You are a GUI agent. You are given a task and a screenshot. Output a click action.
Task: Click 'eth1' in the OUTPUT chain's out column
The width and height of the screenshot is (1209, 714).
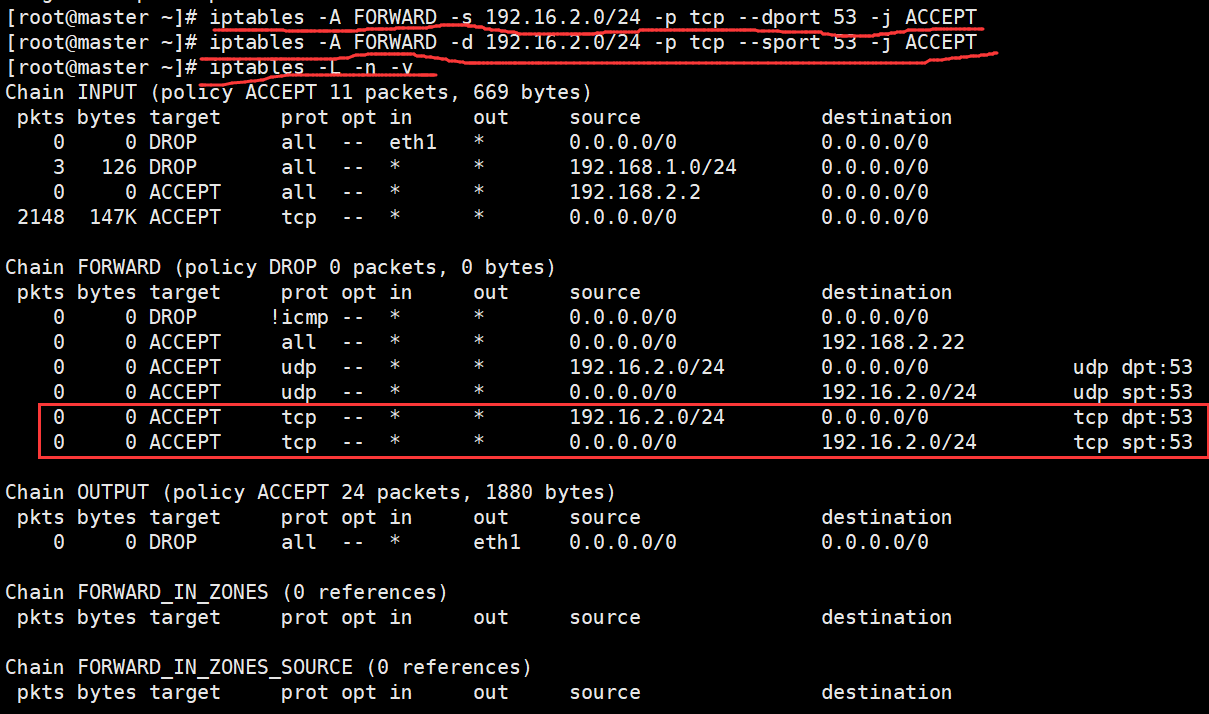497,542
